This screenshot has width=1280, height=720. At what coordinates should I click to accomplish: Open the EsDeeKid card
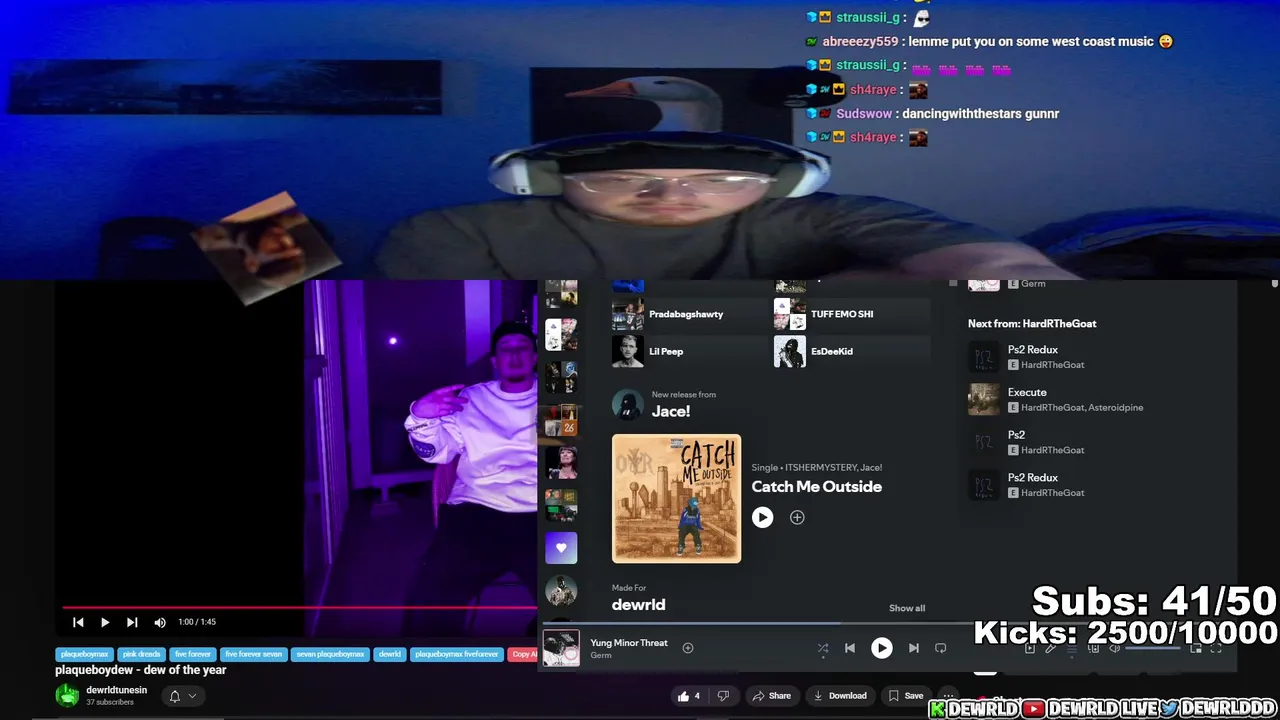coord(851,351)
